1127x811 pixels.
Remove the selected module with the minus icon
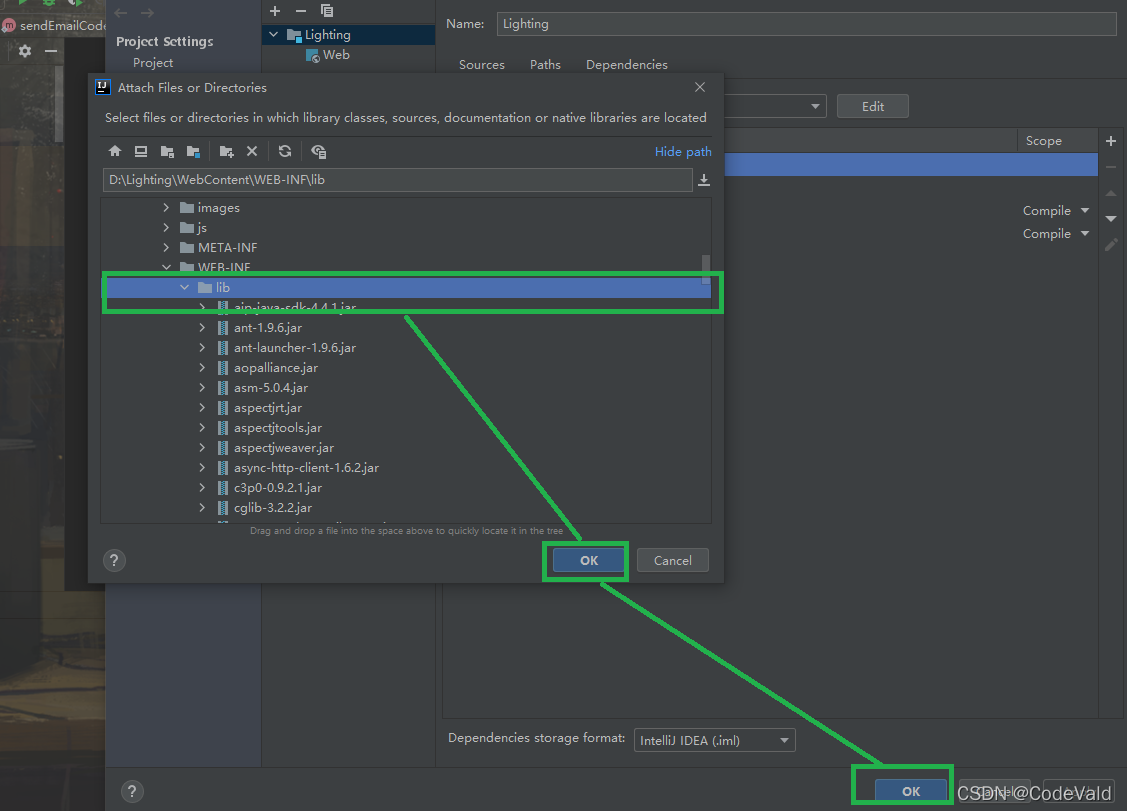301,11
